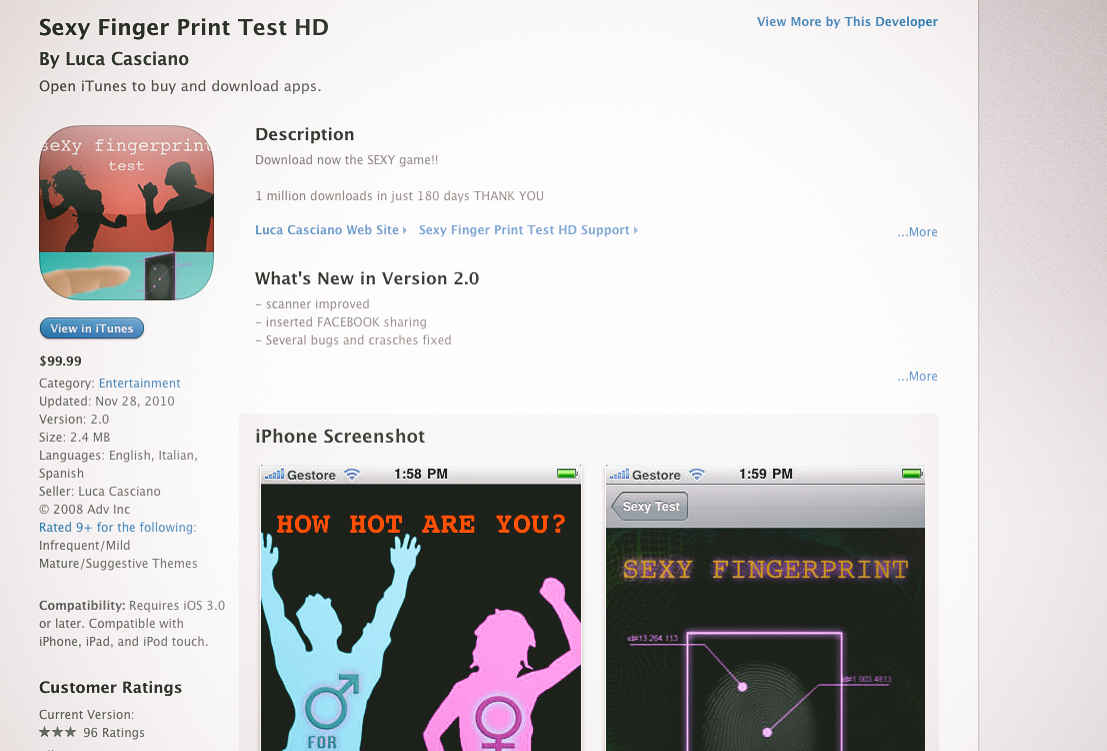Click '– inserted FACEBOOK sharing'

click(x=341, y=322)
